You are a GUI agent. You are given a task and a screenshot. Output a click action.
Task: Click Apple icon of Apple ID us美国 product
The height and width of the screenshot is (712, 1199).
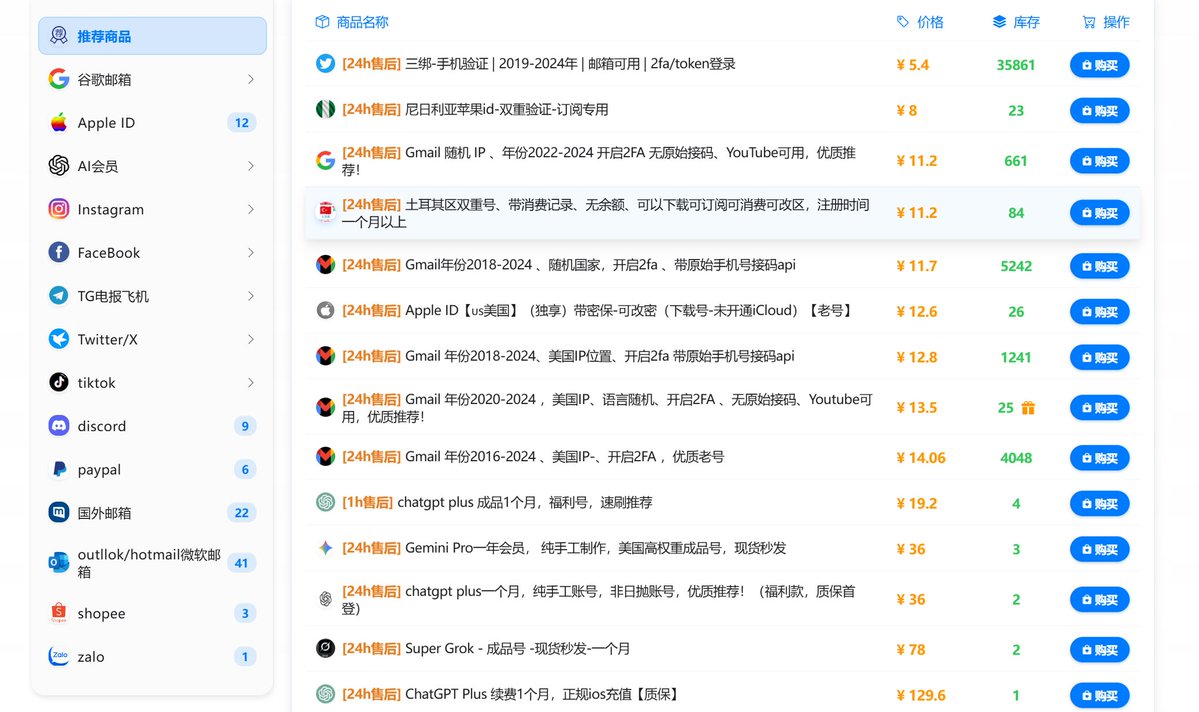click(326, 310)
